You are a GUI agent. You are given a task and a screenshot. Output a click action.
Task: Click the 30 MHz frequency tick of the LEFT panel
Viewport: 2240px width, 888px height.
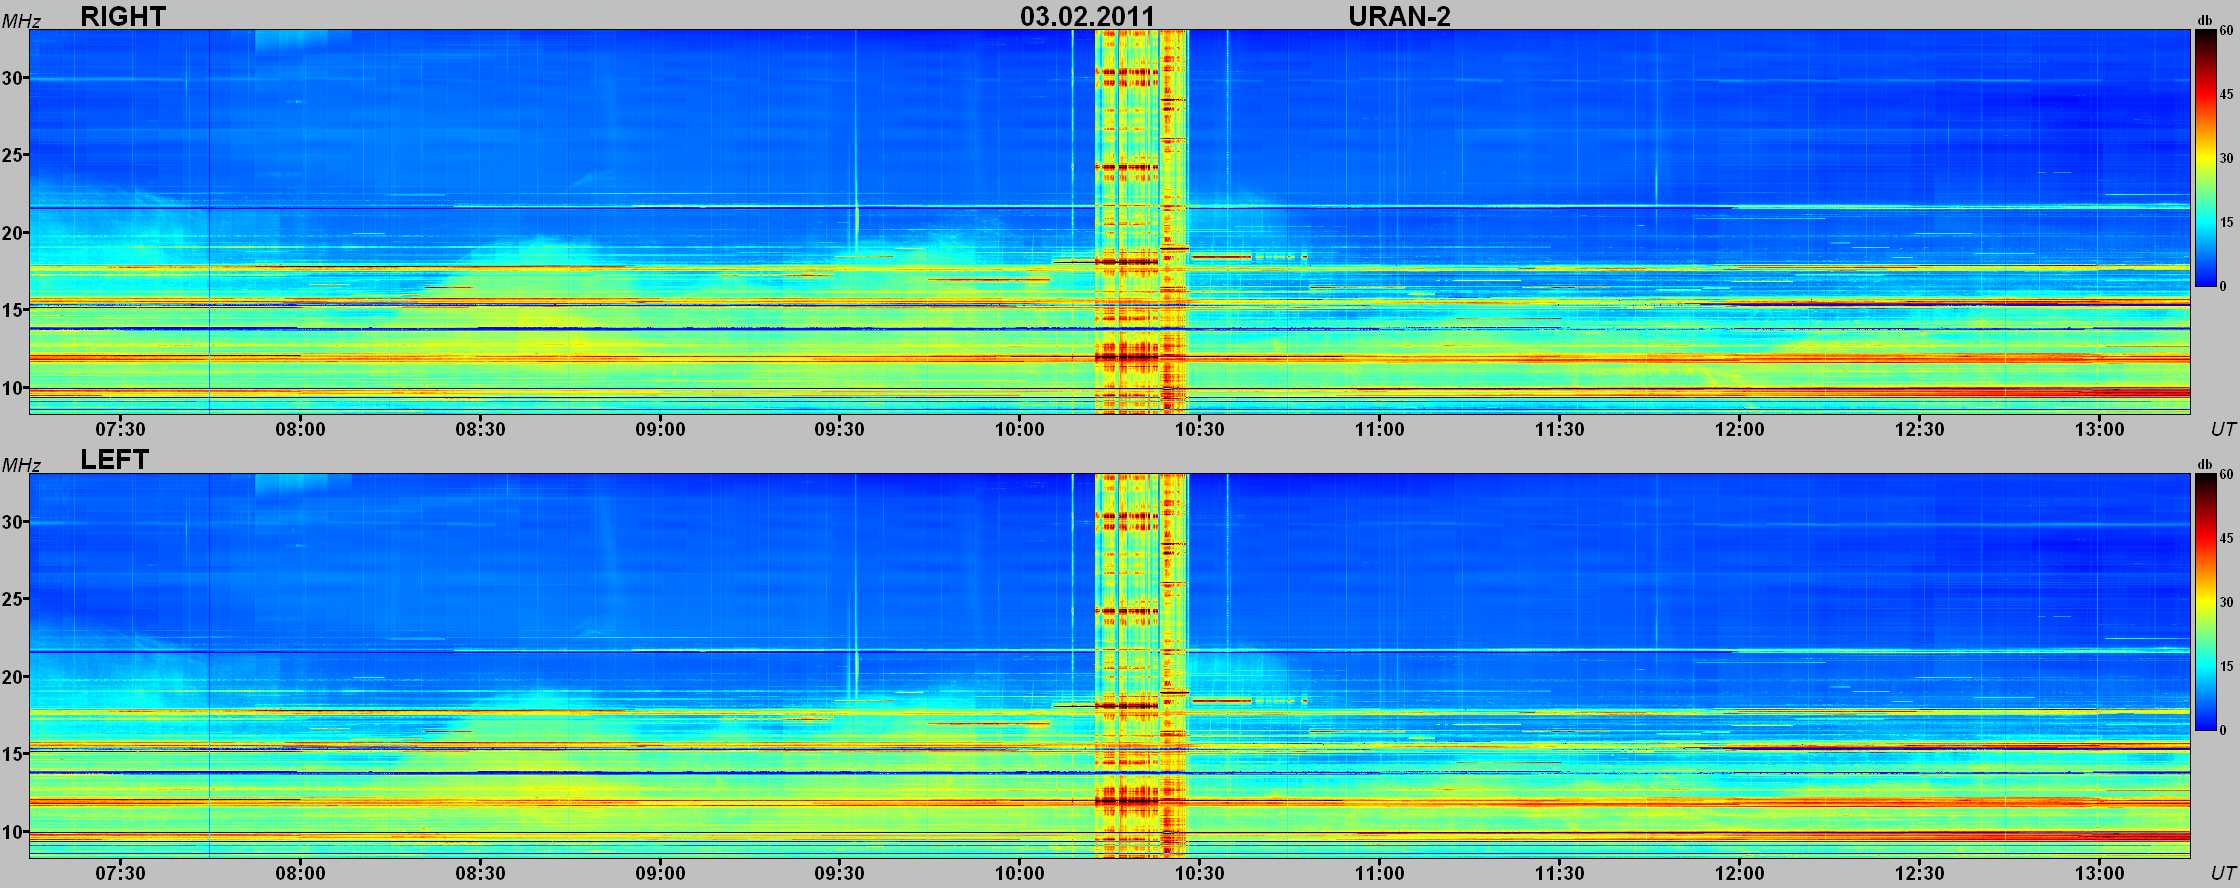pyautogui.click(x=13, y=522)
